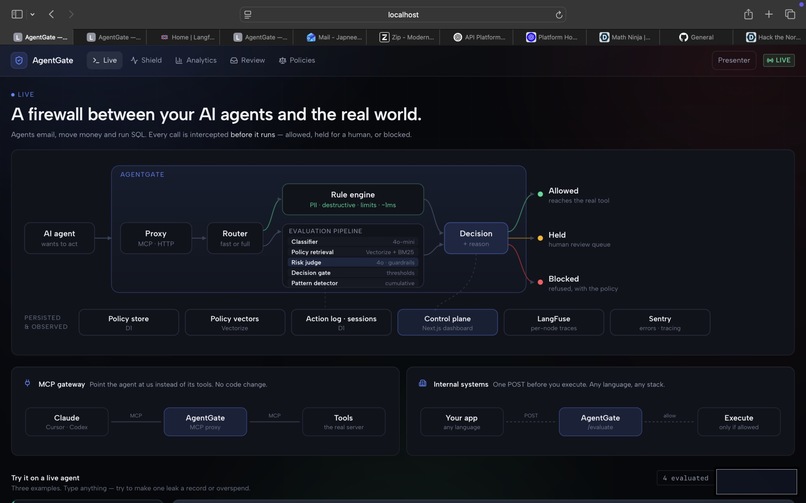806x503 pixels.
Task: Click the Action log · sessions card
Action: pos(341,322)
